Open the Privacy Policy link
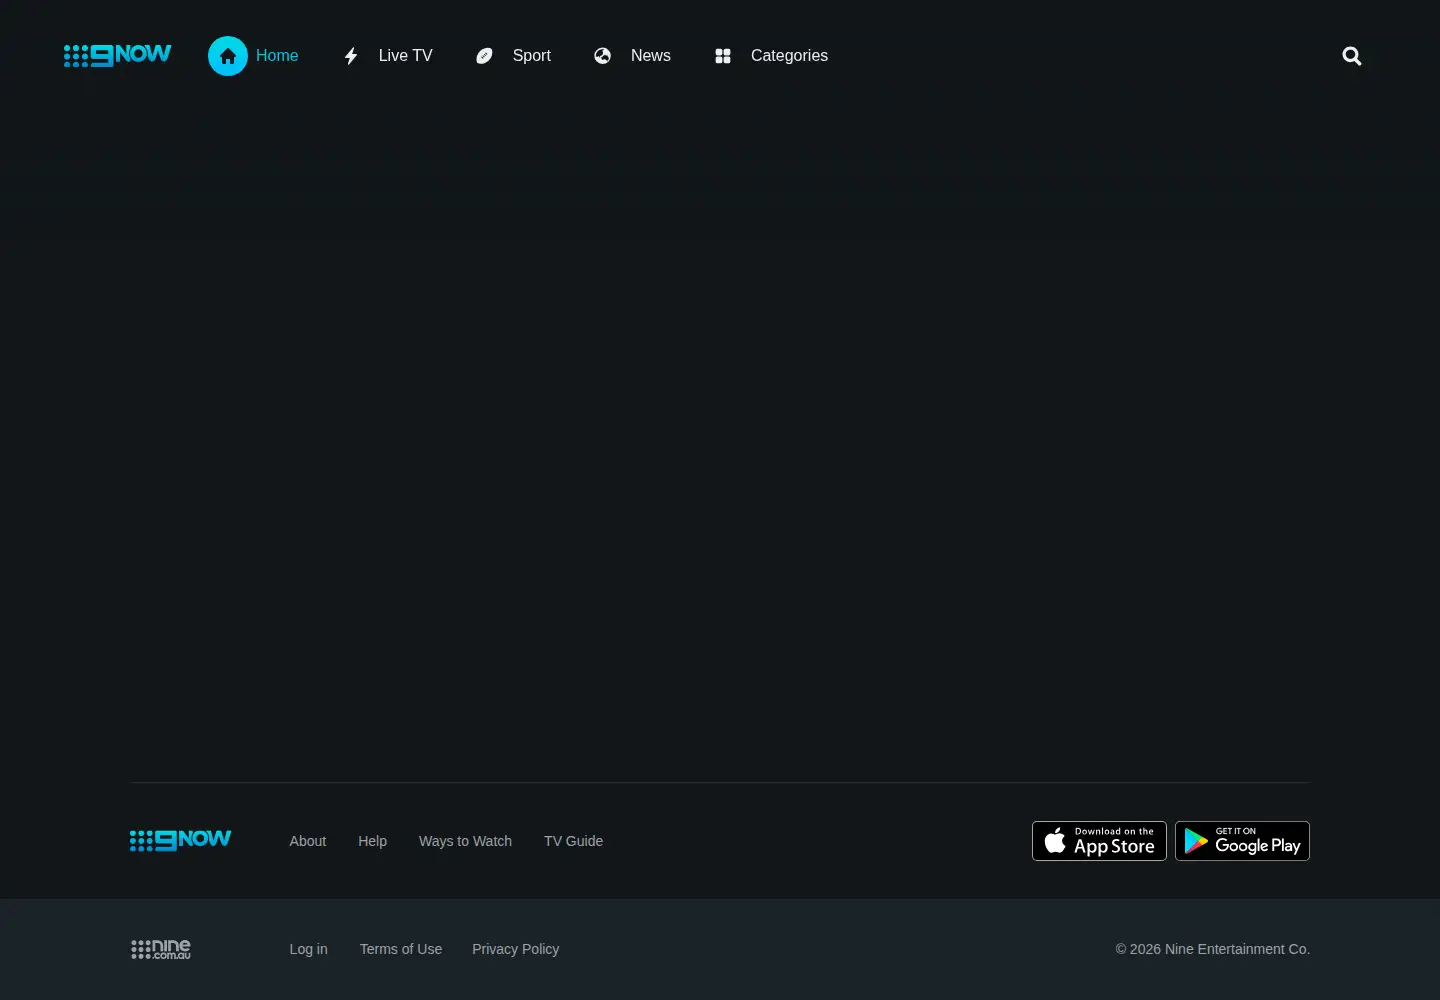Screen dimensions: 1440x1000 coord(515,949)
